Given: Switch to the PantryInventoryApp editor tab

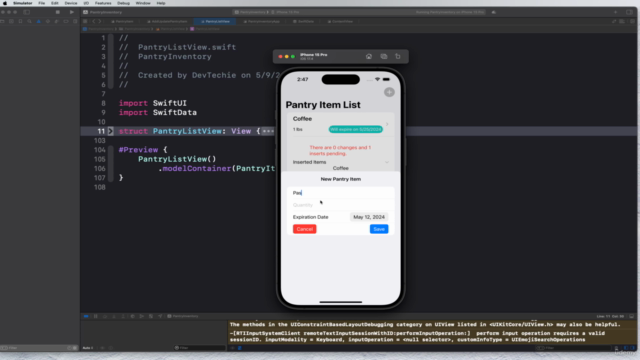Looking at the screenshot, I should [261, 21].
